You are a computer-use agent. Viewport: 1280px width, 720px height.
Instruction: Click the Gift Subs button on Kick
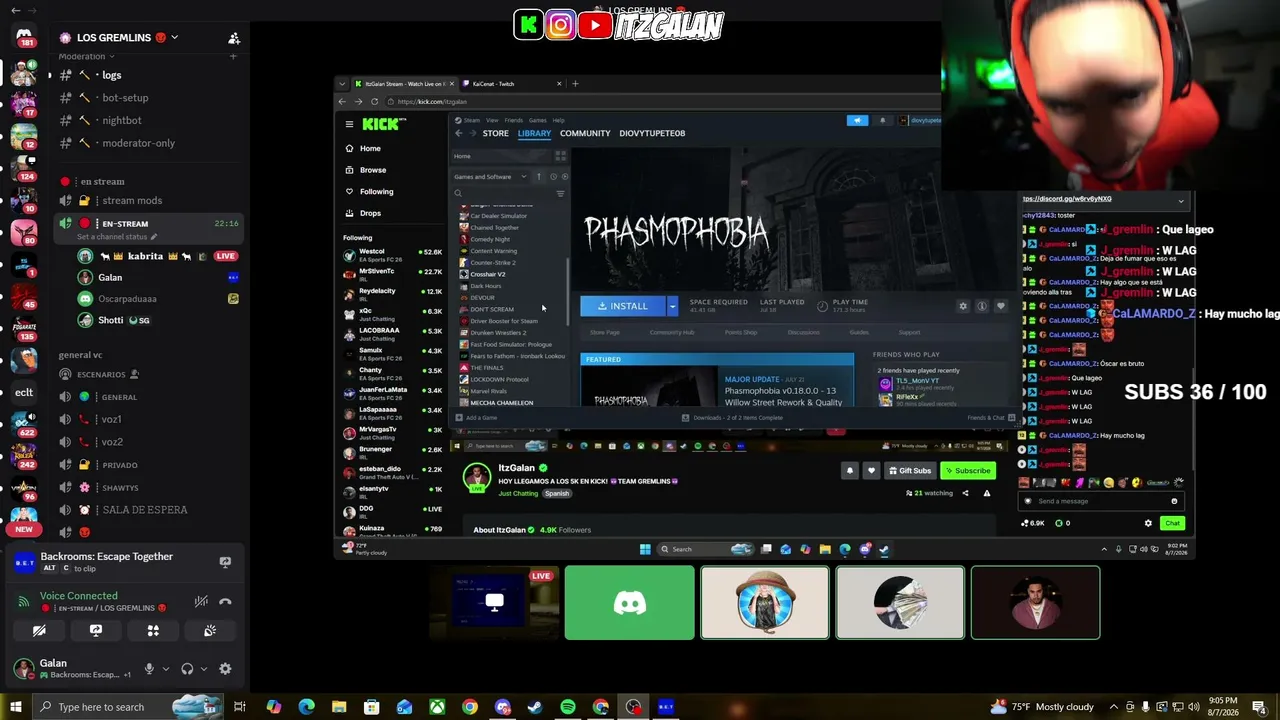tap(910, 471)
